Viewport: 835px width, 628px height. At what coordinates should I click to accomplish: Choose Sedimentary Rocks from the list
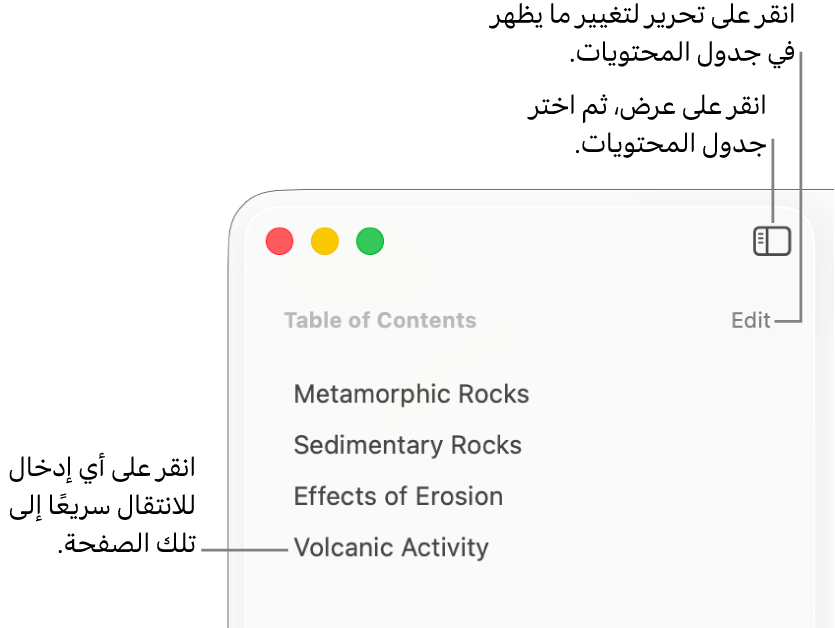pos(407,445)
